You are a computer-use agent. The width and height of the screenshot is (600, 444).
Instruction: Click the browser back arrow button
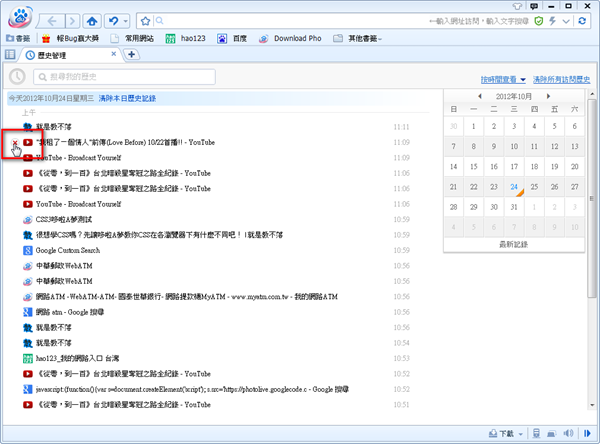[x=54, y=20]
